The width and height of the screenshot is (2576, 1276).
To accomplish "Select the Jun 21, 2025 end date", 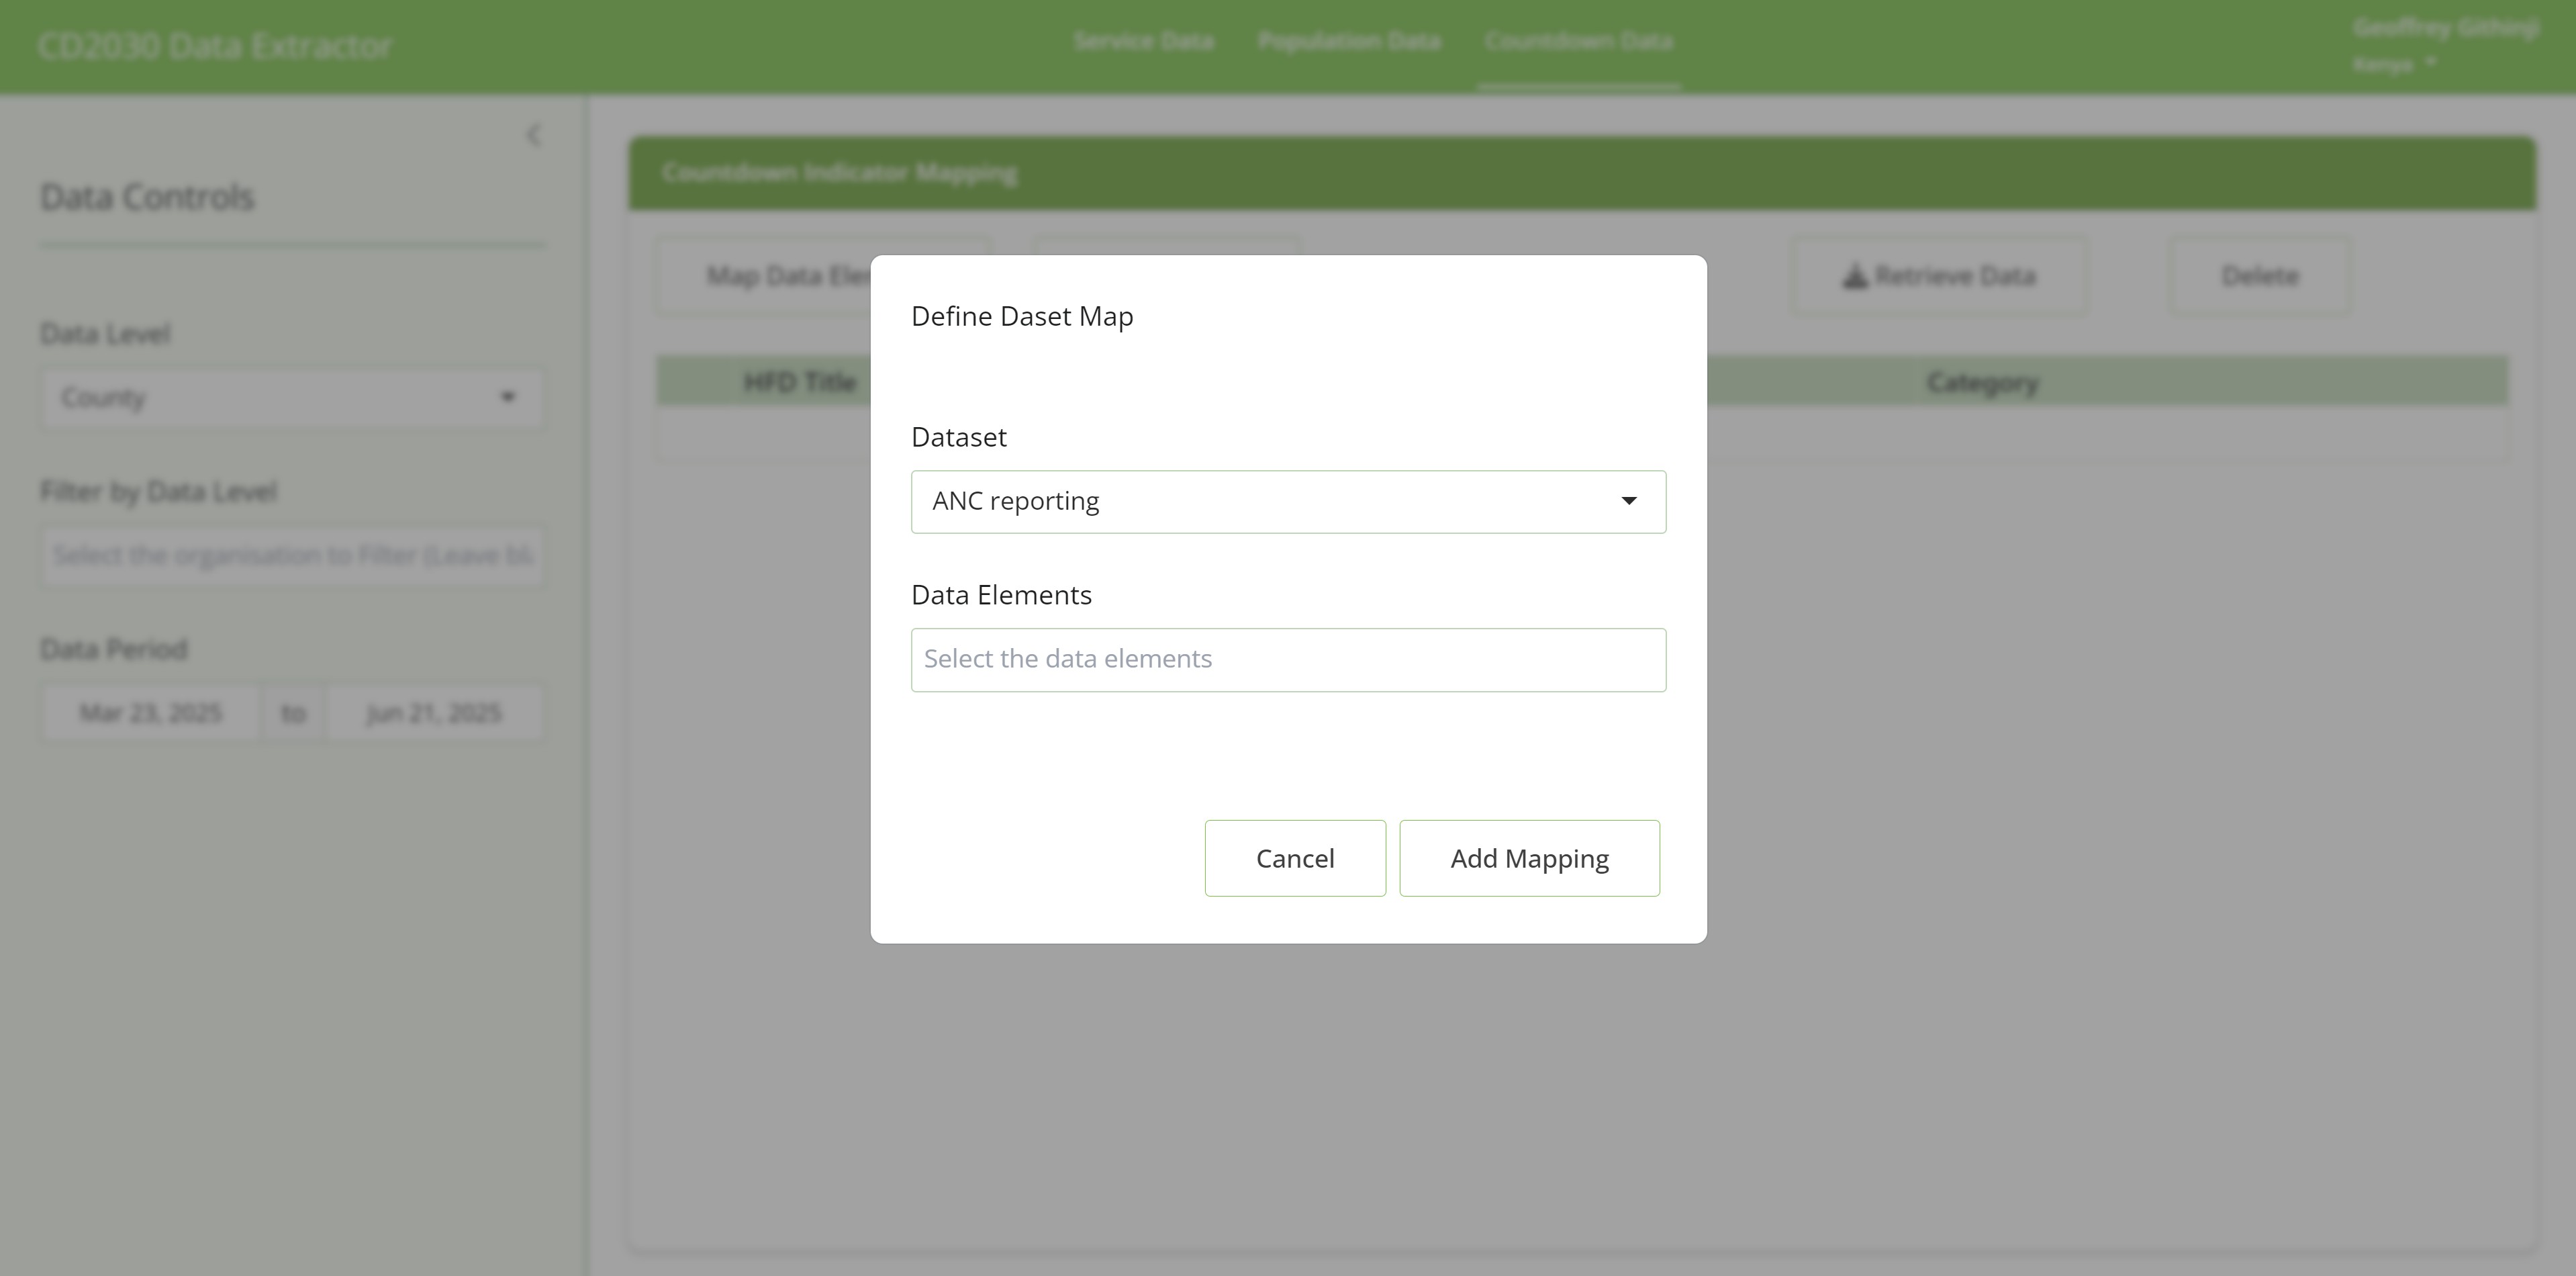I will click(434, 713).
